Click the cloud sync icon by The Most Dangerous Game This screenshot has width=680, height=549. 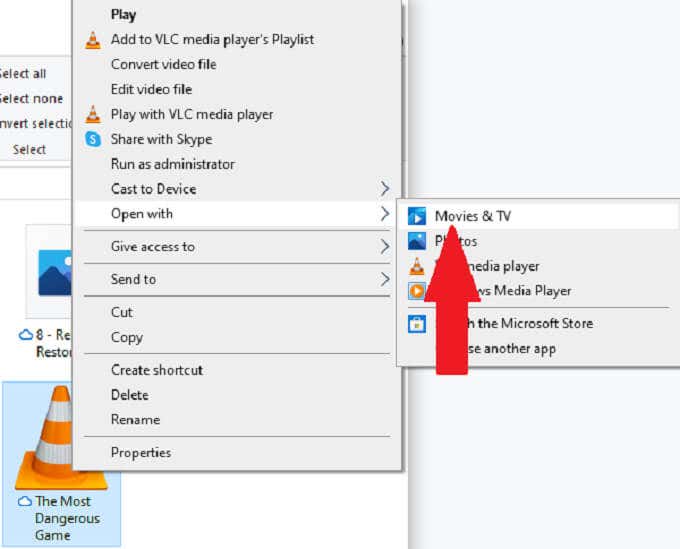click(x=25, y=501)
